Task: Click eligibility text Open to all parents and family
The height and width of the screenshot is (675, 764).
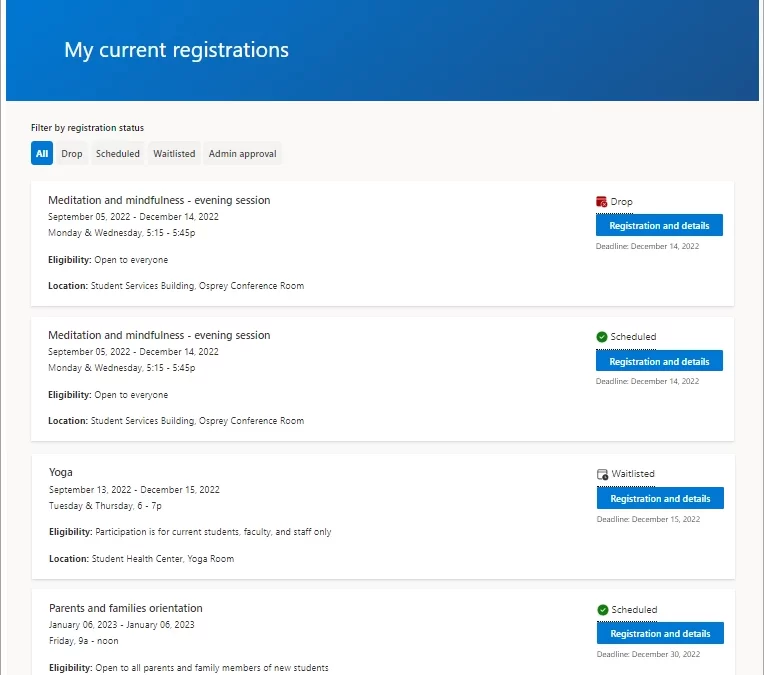Action: (189, 668)
